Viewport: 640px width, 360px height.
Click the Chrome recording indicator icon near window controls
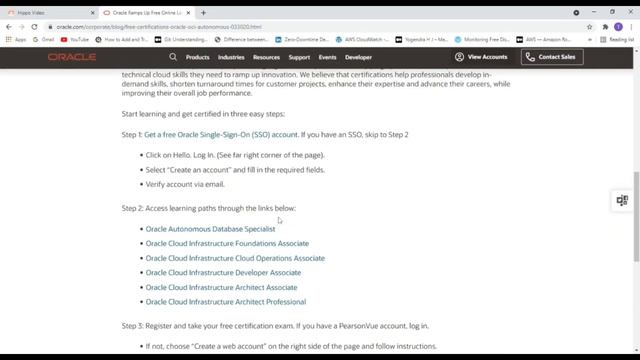576,13
